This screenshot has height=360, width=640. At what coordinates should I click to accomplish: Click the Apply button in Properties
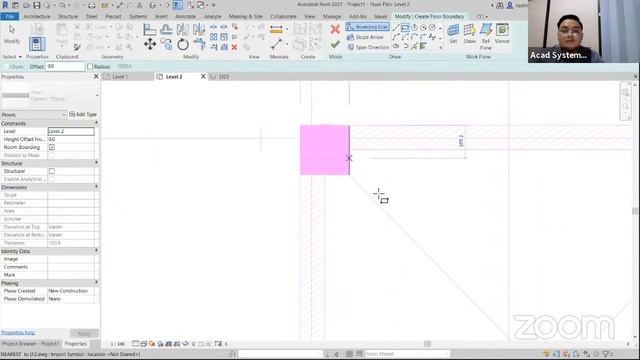pyautogui.click(x=84, y=333)
